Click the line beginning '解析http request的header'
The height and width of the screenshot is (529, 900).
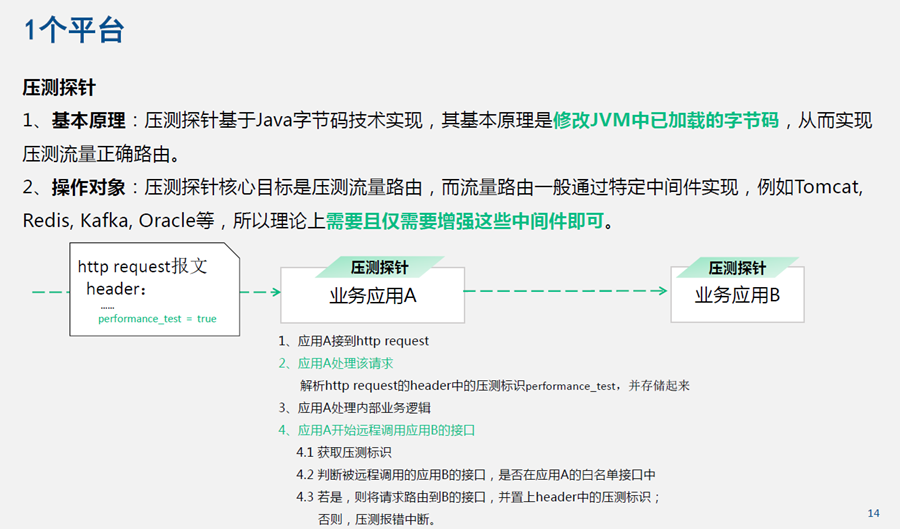click(494, 386)
